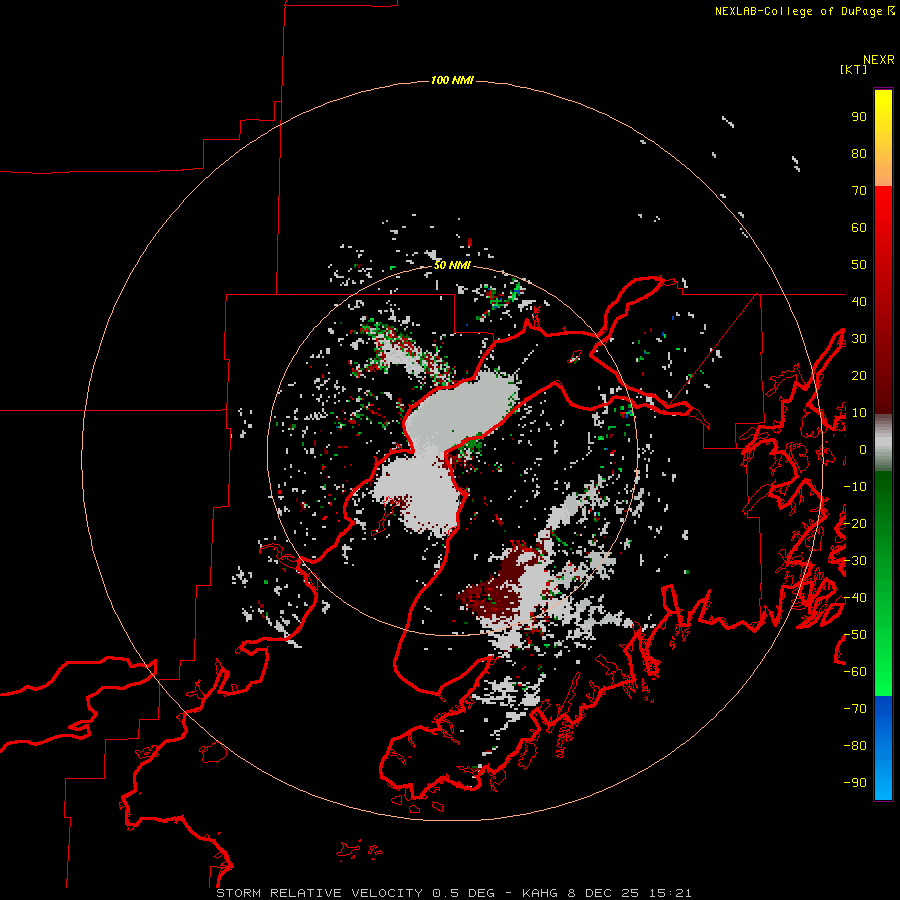
Task: Click the 50 NMI range ring label
Action: (x=452, y=265)
